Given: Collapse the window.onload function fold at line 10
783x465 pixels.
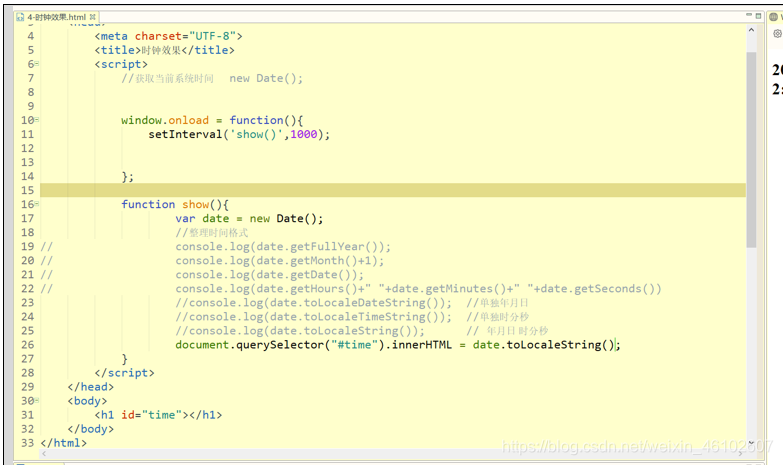Looking at the screenshot, I should click(37, 119).
